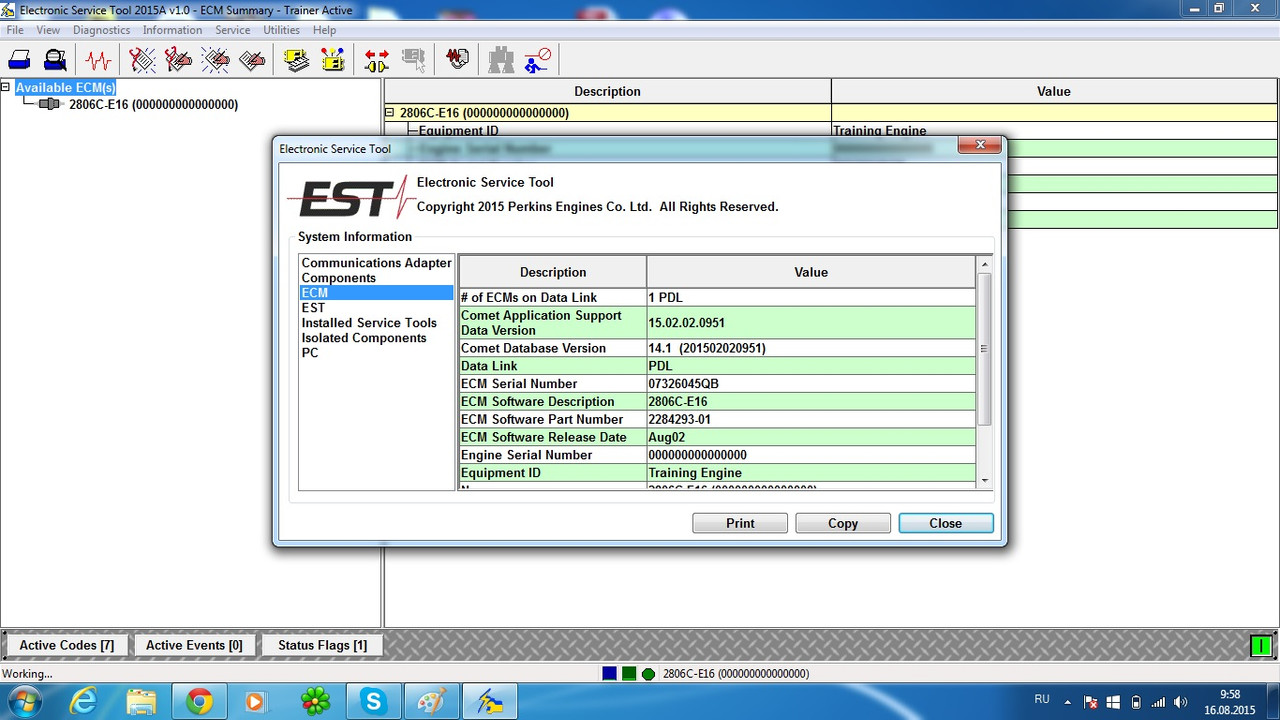Image resolution: width=1280 pixels, height=720 pixels.
Task: Click the Close button in dialog
Action: tap(946, 523)
